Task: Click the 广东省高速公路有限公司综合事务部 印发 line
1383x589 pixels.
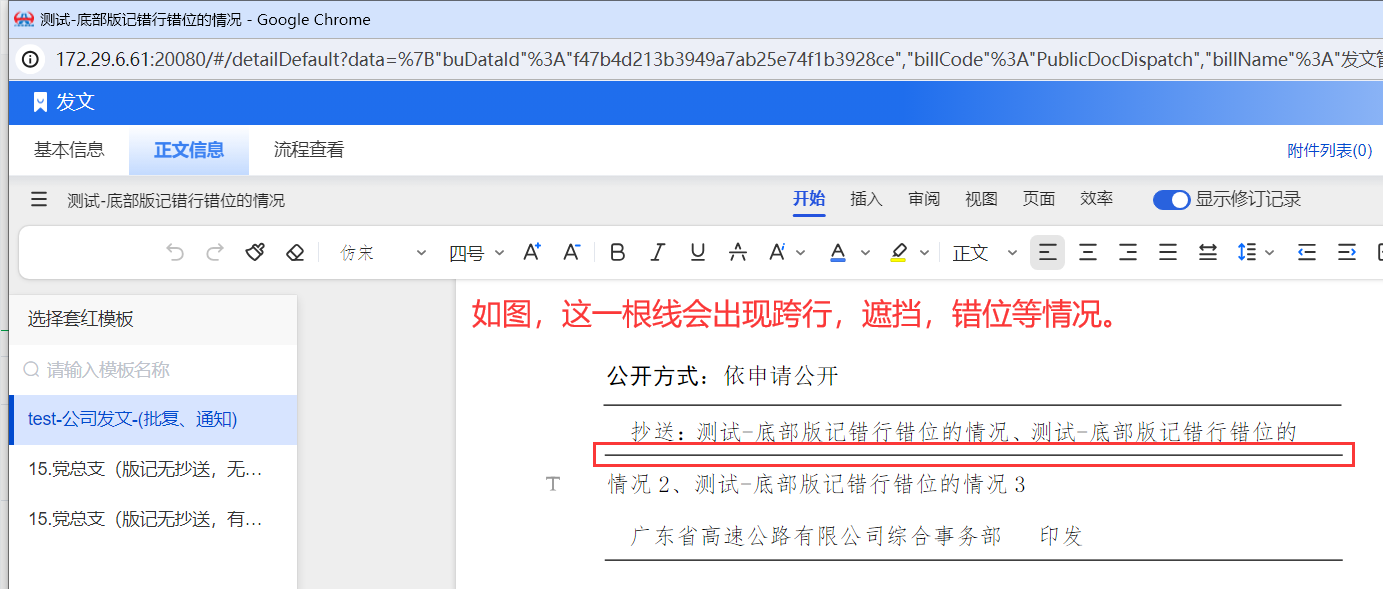Action: pos(857,536)
